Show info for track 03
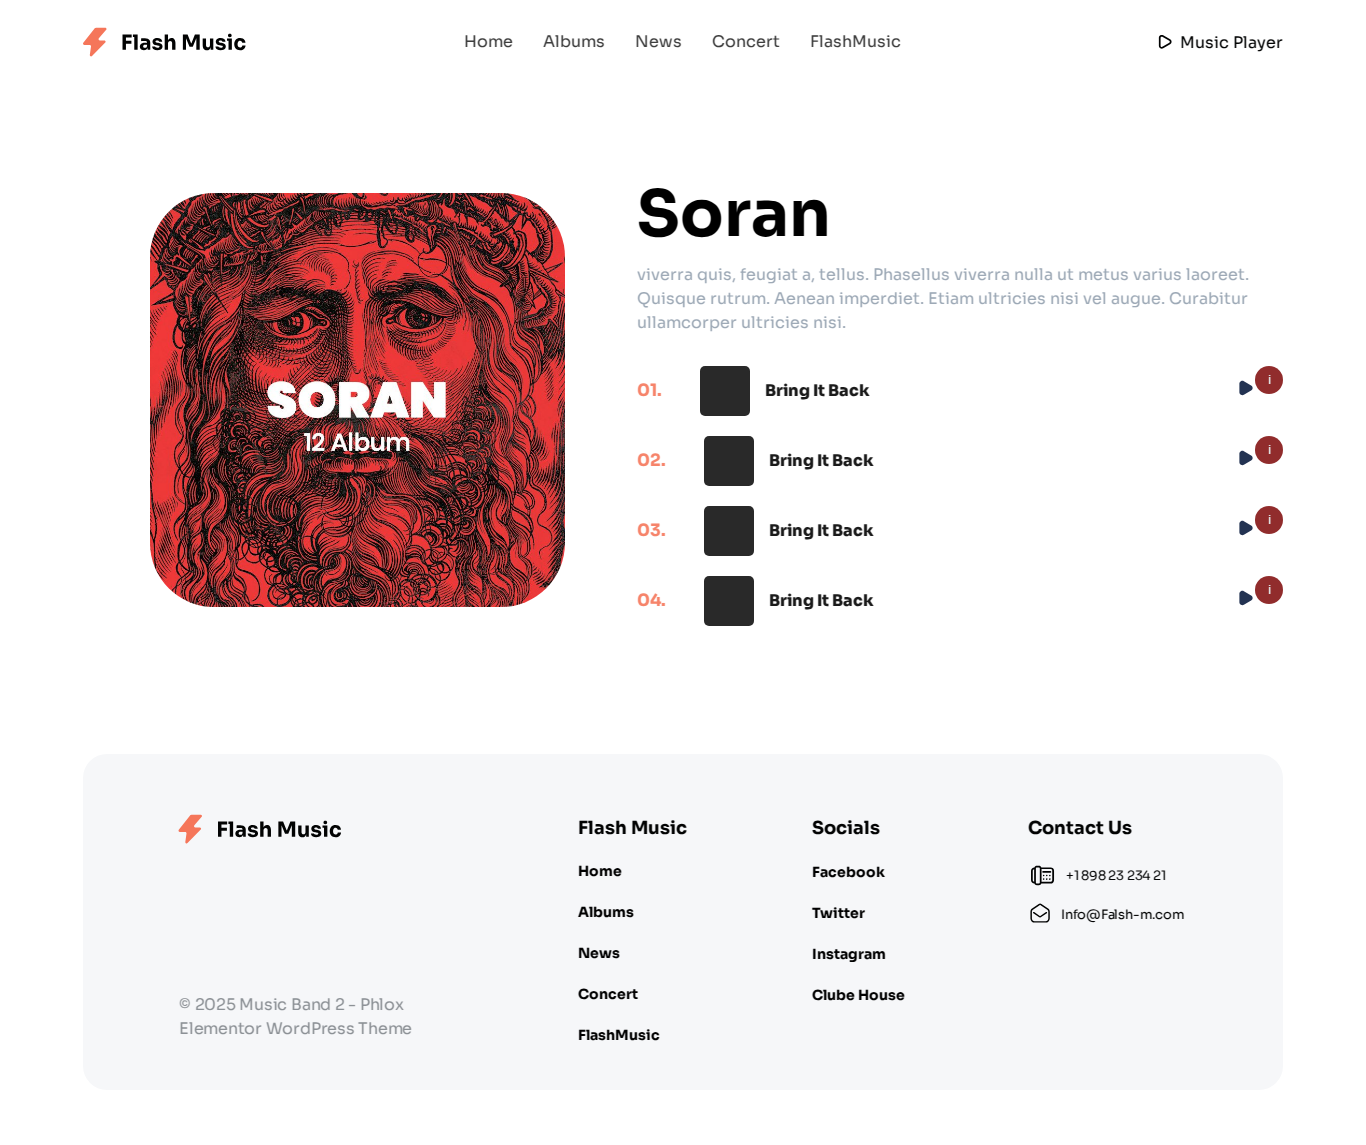This screenshot has width=1366, height=1145. click(x=1269, y=520)
